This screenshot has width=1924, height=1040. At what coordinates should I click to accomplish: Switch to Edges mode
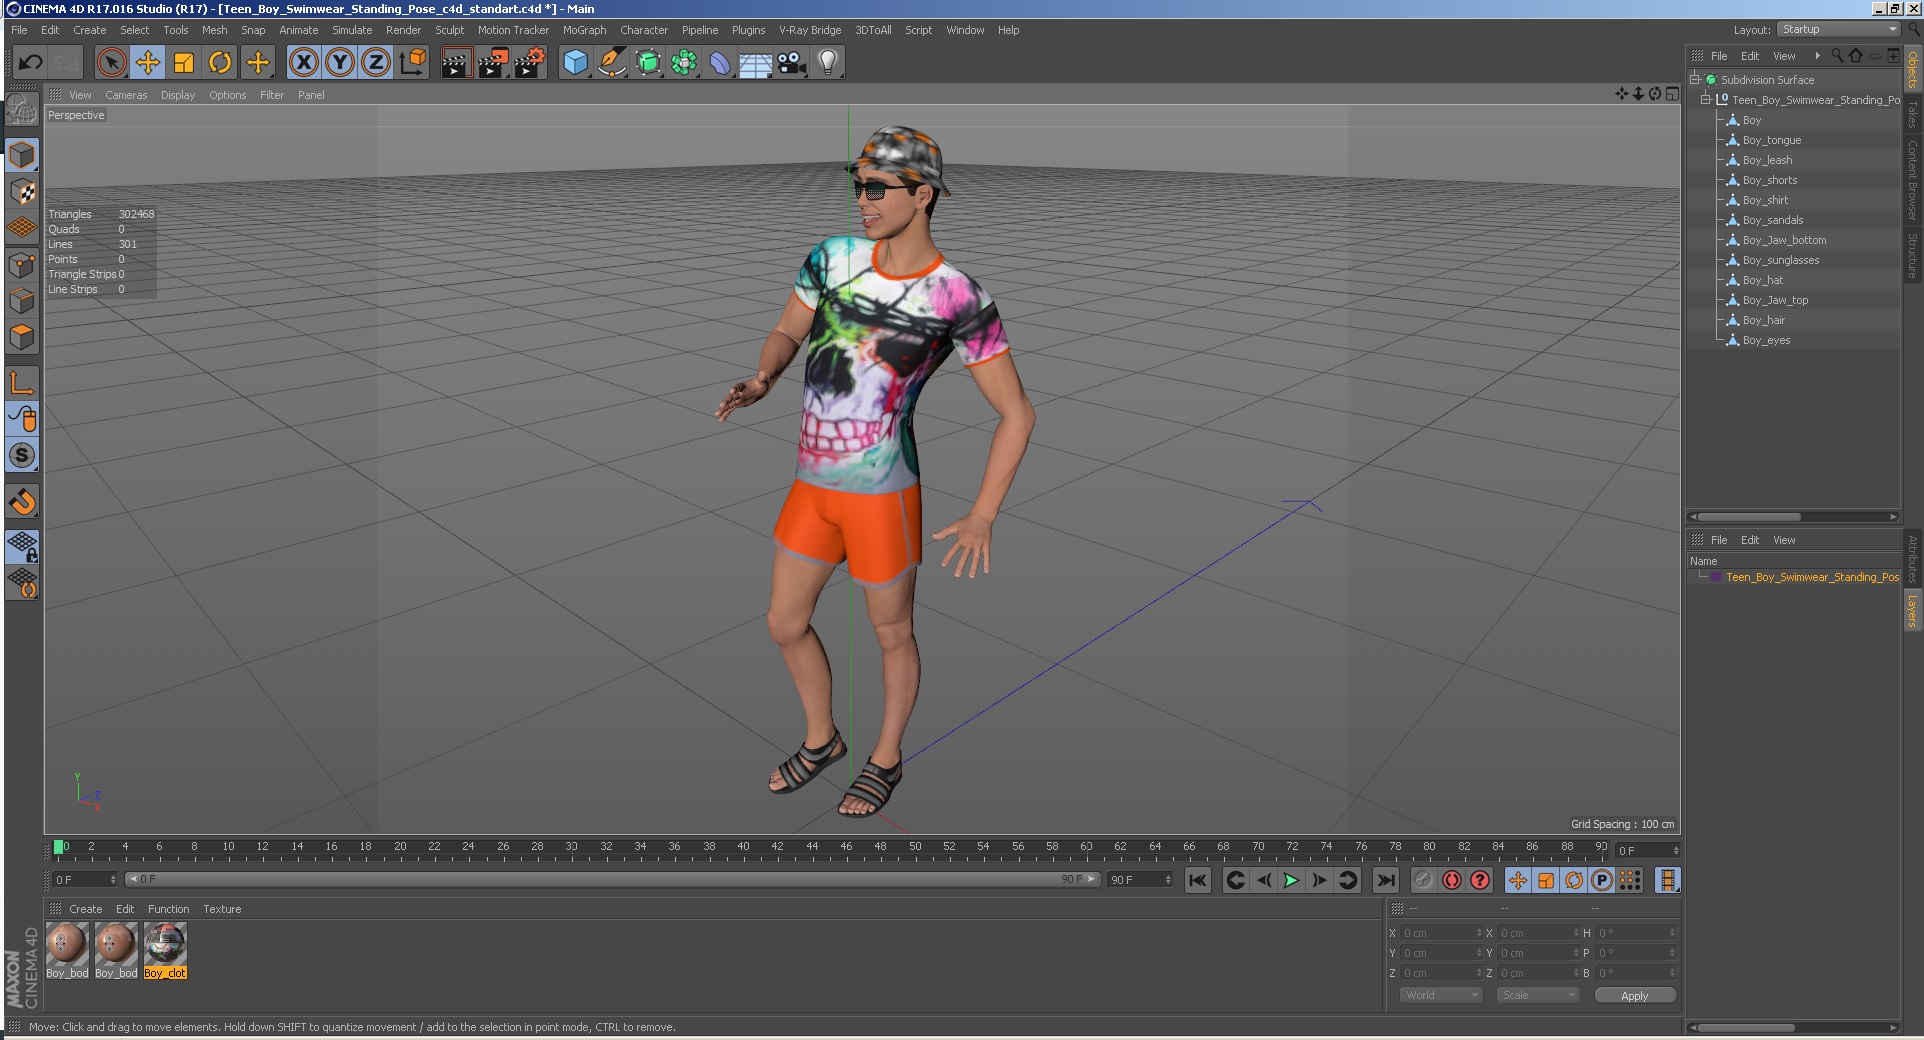click(x=22, y=301)
